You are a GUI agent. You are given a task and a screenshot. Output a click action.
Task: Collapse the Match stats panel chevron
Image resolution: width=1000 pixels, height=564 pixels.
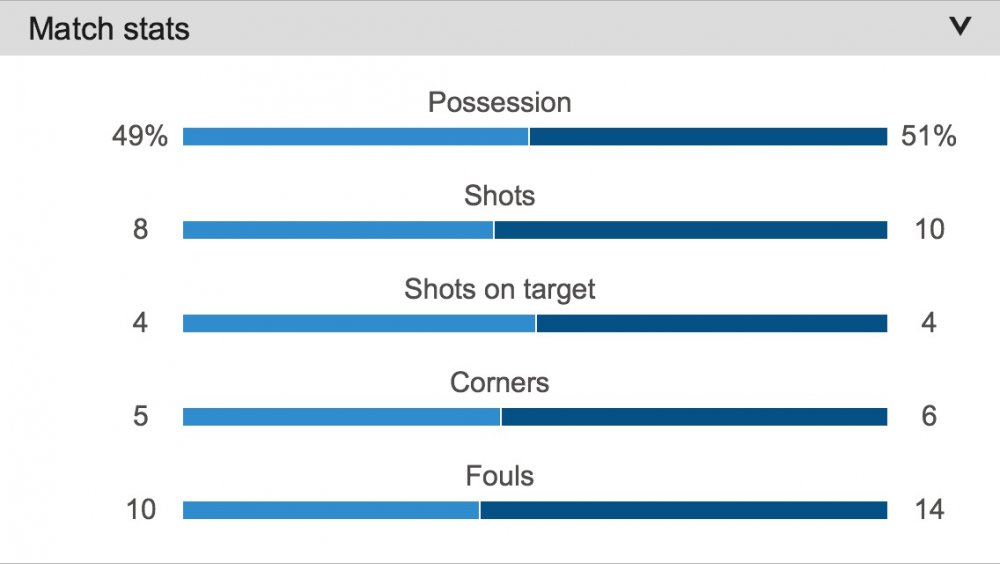tap(960, 27)
